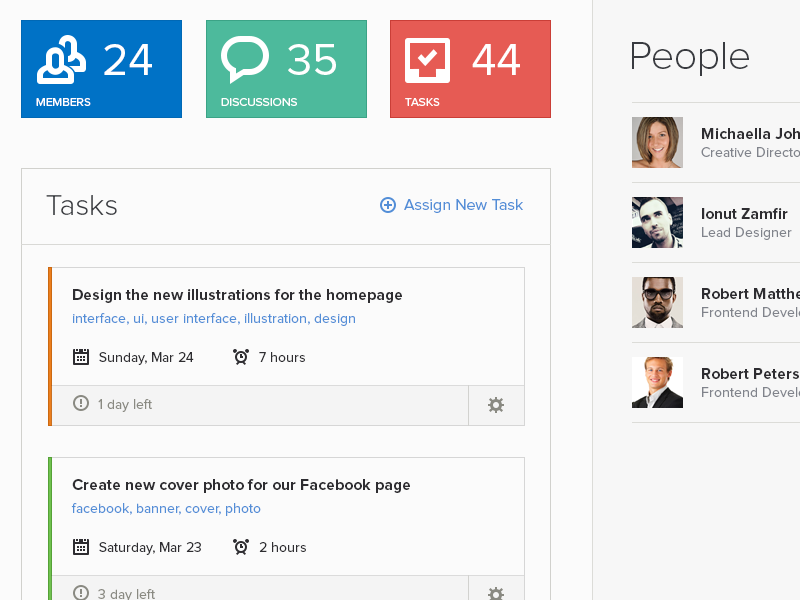The height and width of the screenshot is (600, 800).
Task: Open the plus icon next to Assign New Task
Action: [387, 205]
